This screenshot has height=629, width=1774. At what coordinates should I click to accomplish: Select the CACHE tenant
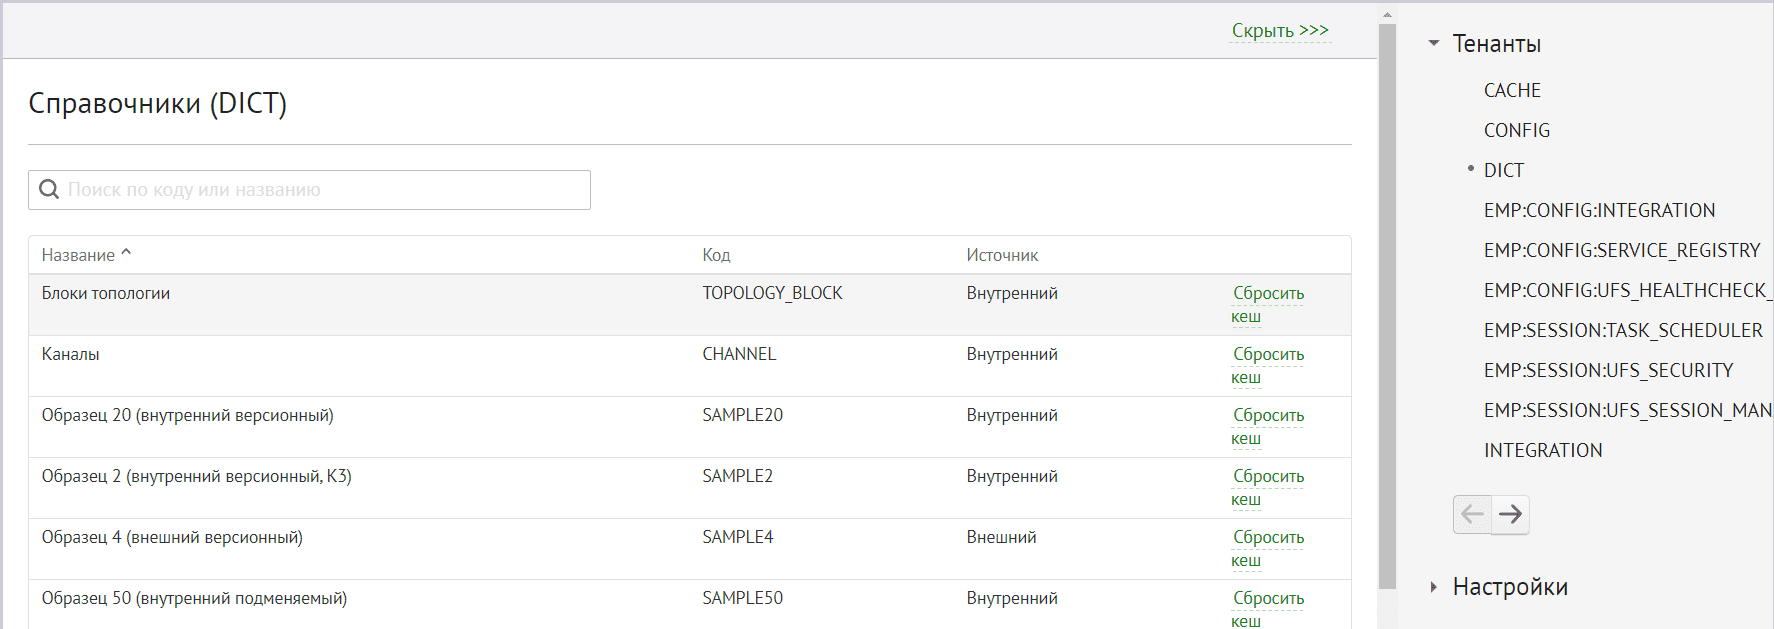1512,90
